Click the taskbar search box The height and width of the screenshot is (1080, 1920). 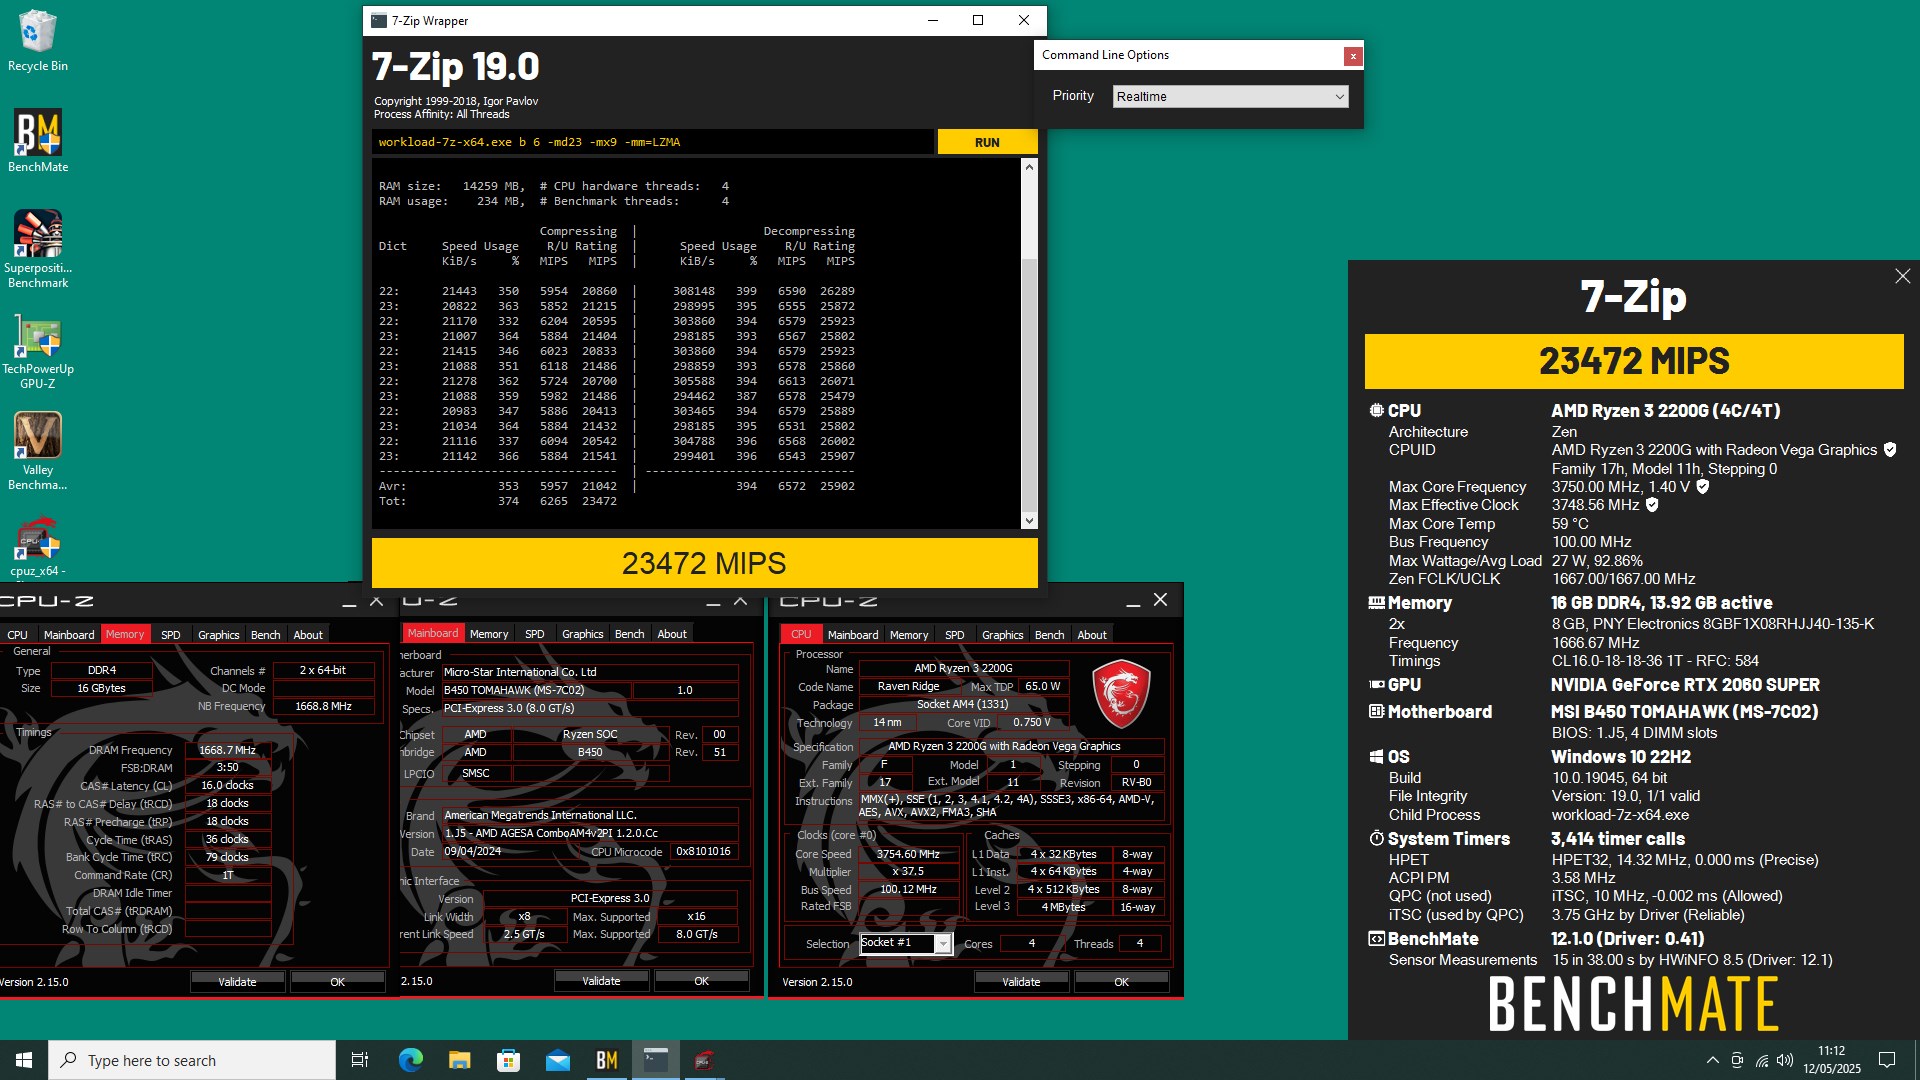pos(192,1060)
